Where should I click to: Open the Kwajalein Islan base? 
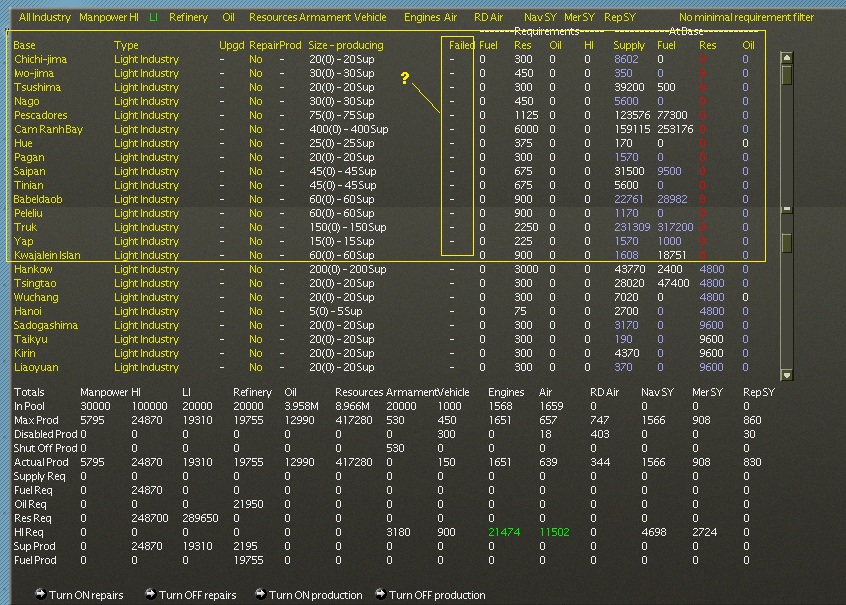coord(47,255)
